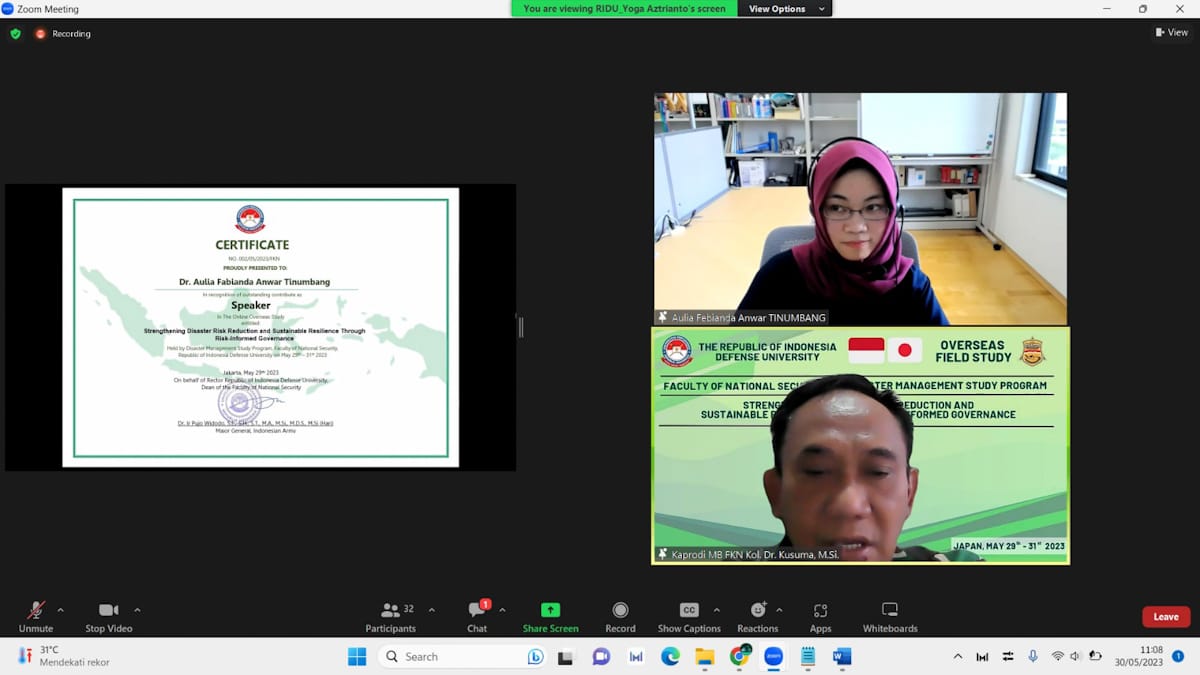Open the purple Chat app on taskbar

point(601,656)
